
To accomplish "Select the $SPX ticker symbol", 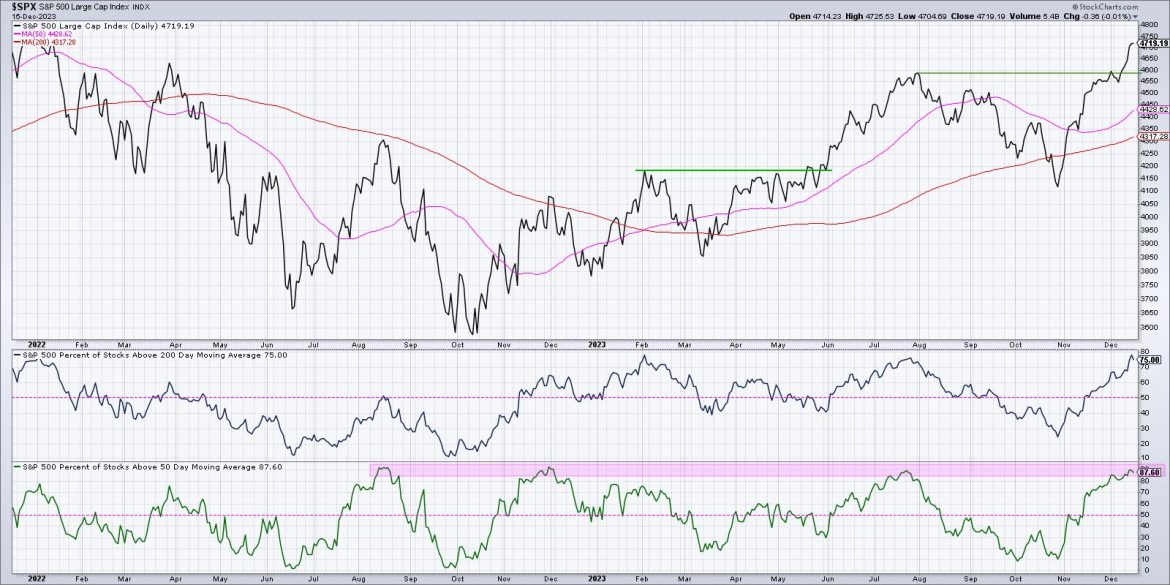I will tap(24, 6).
